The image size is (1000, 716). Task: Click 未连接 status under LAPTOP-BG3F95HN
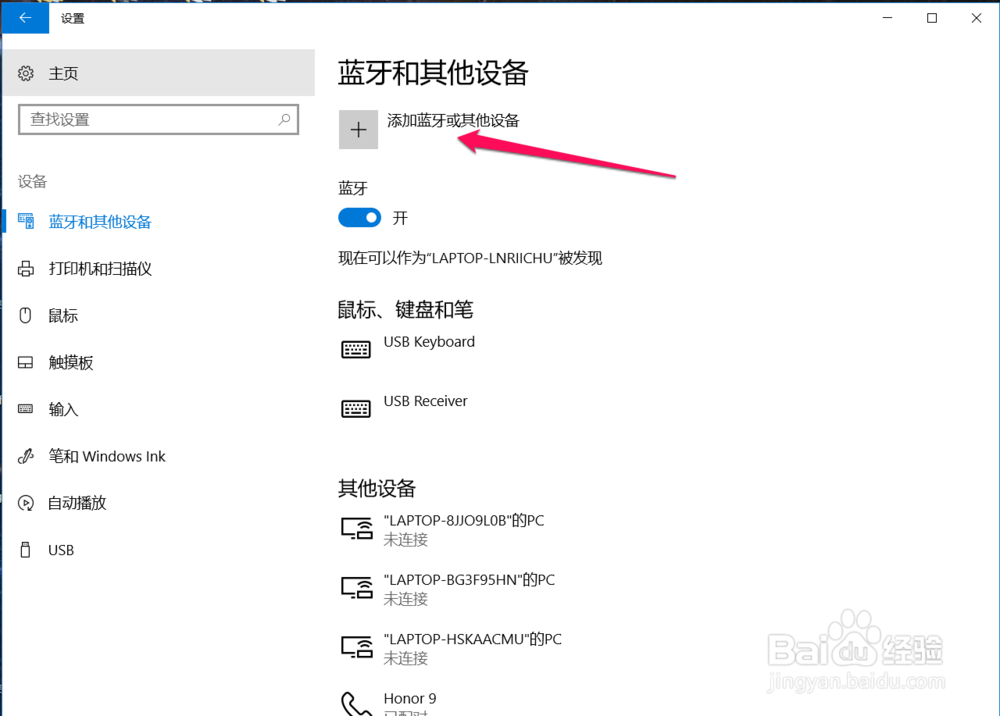pyautogui.click(x=406, y=599)
